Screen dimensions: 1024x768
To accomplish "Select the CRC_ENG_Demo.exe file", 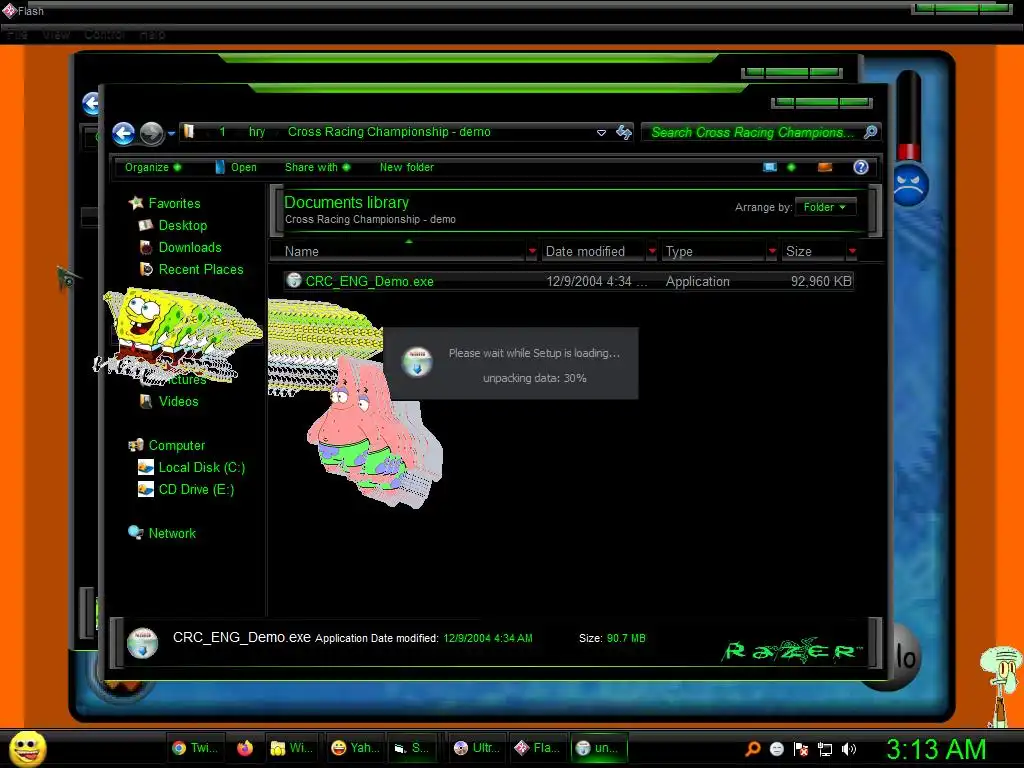I will pos(568,281).
